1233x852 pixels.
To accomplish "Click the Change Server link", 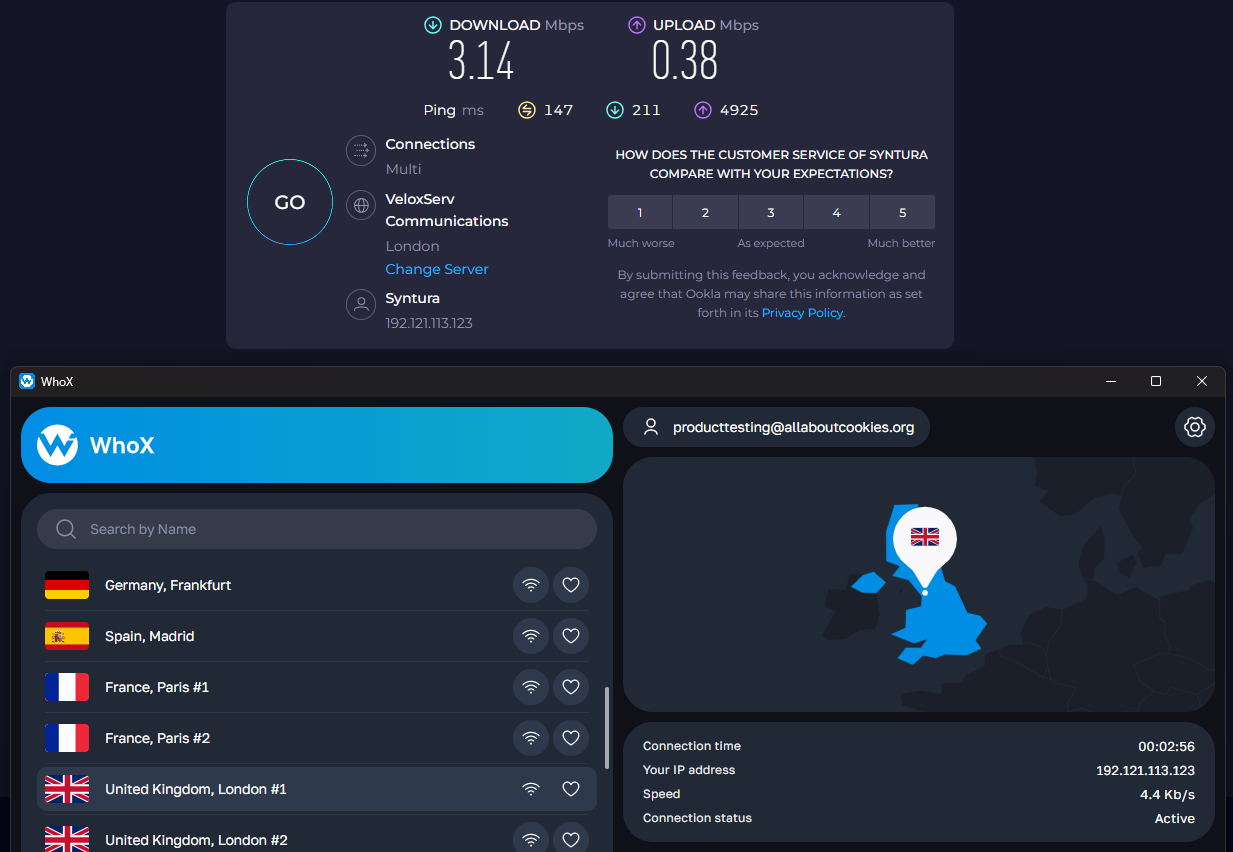I will (x=437, y=269).
